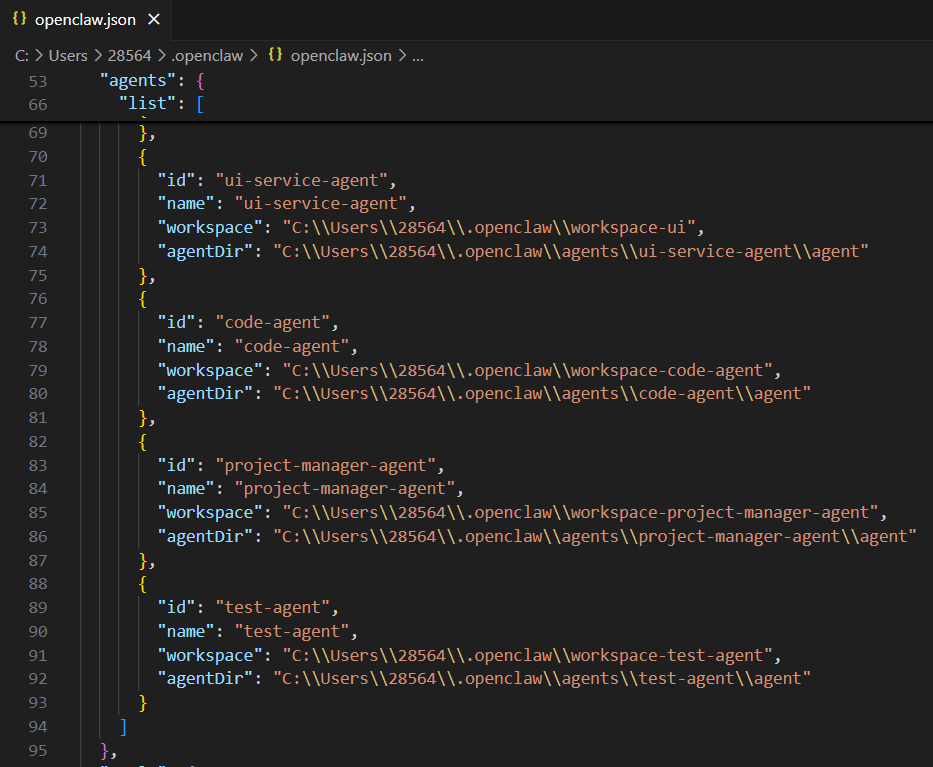Open the C: breadcrumb segment

point(22,56)
